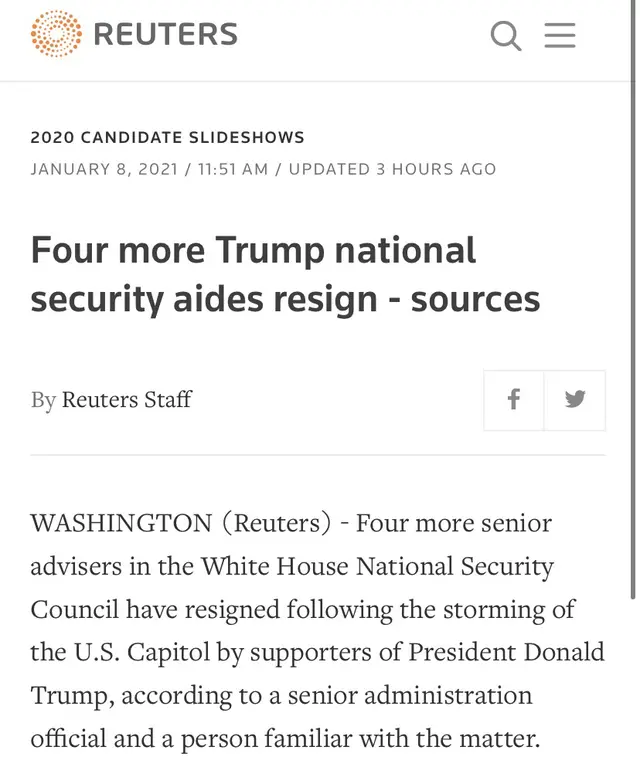The height and width of the screenshot is (774, 640).
Task: Click the 'Four more Trump national' headline line
Action: pos(253,250)
